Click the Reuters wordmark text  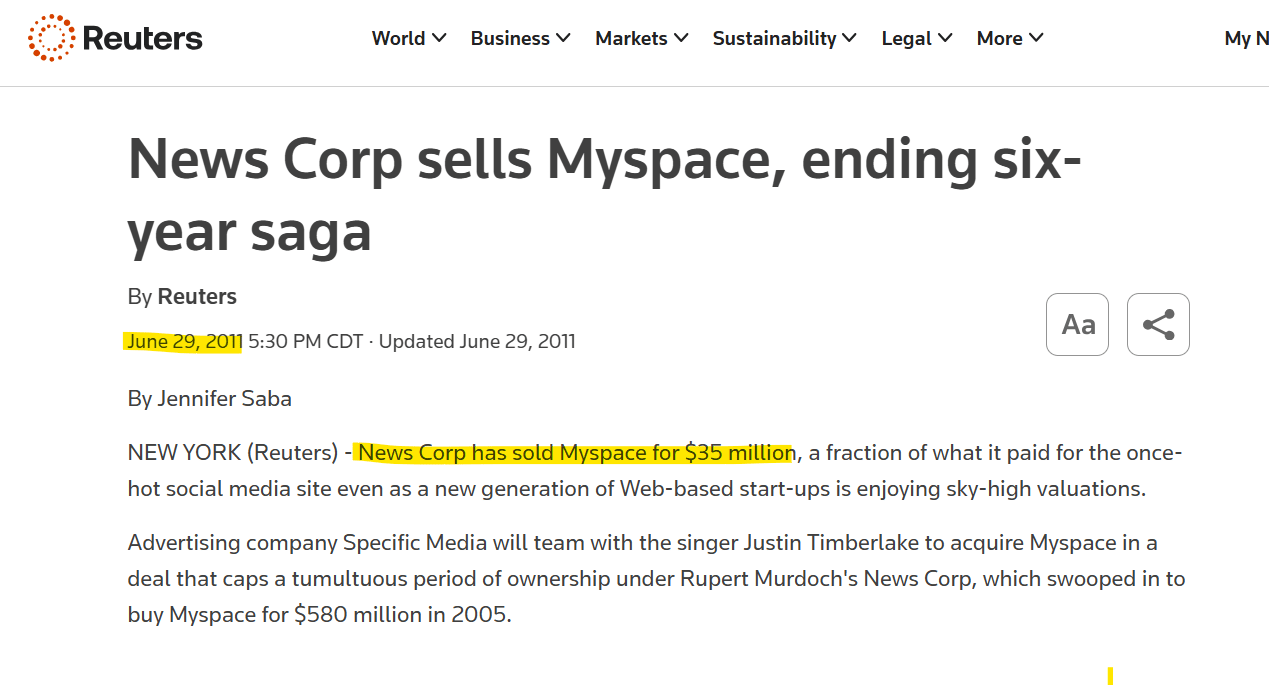[142, 39]
